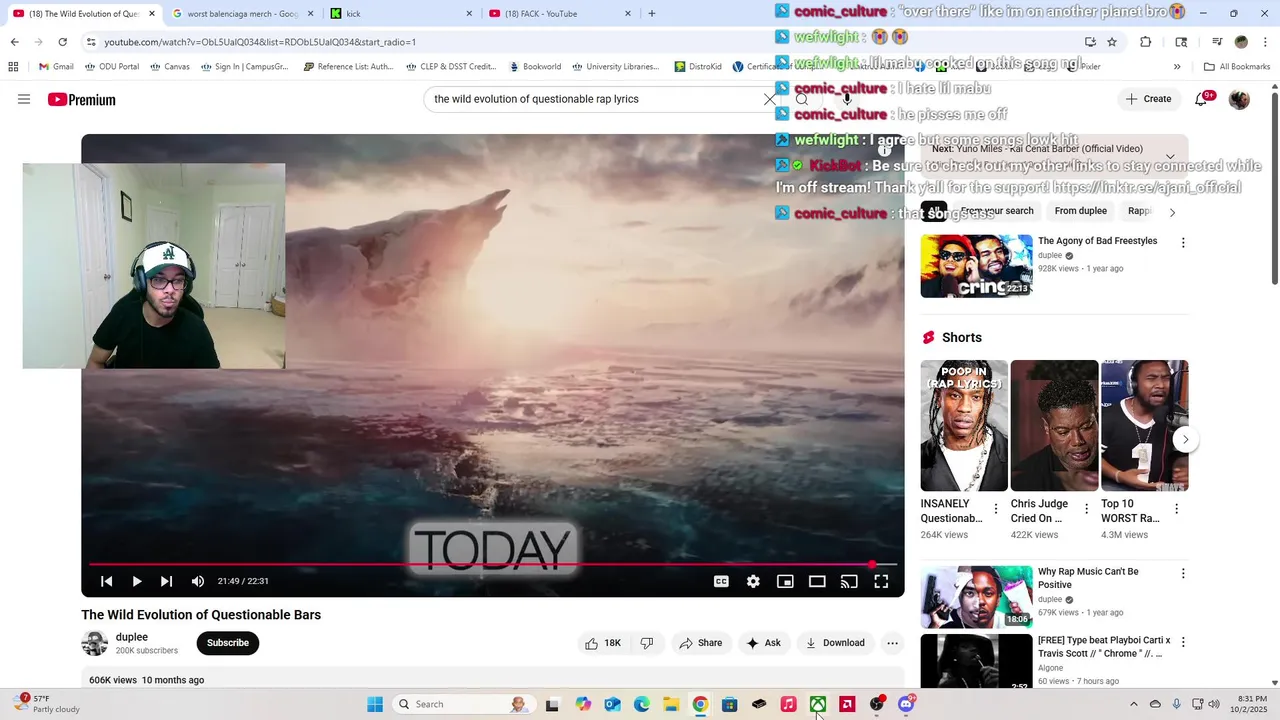Share this video
1280x720 pixels.
tap(700, 643)
